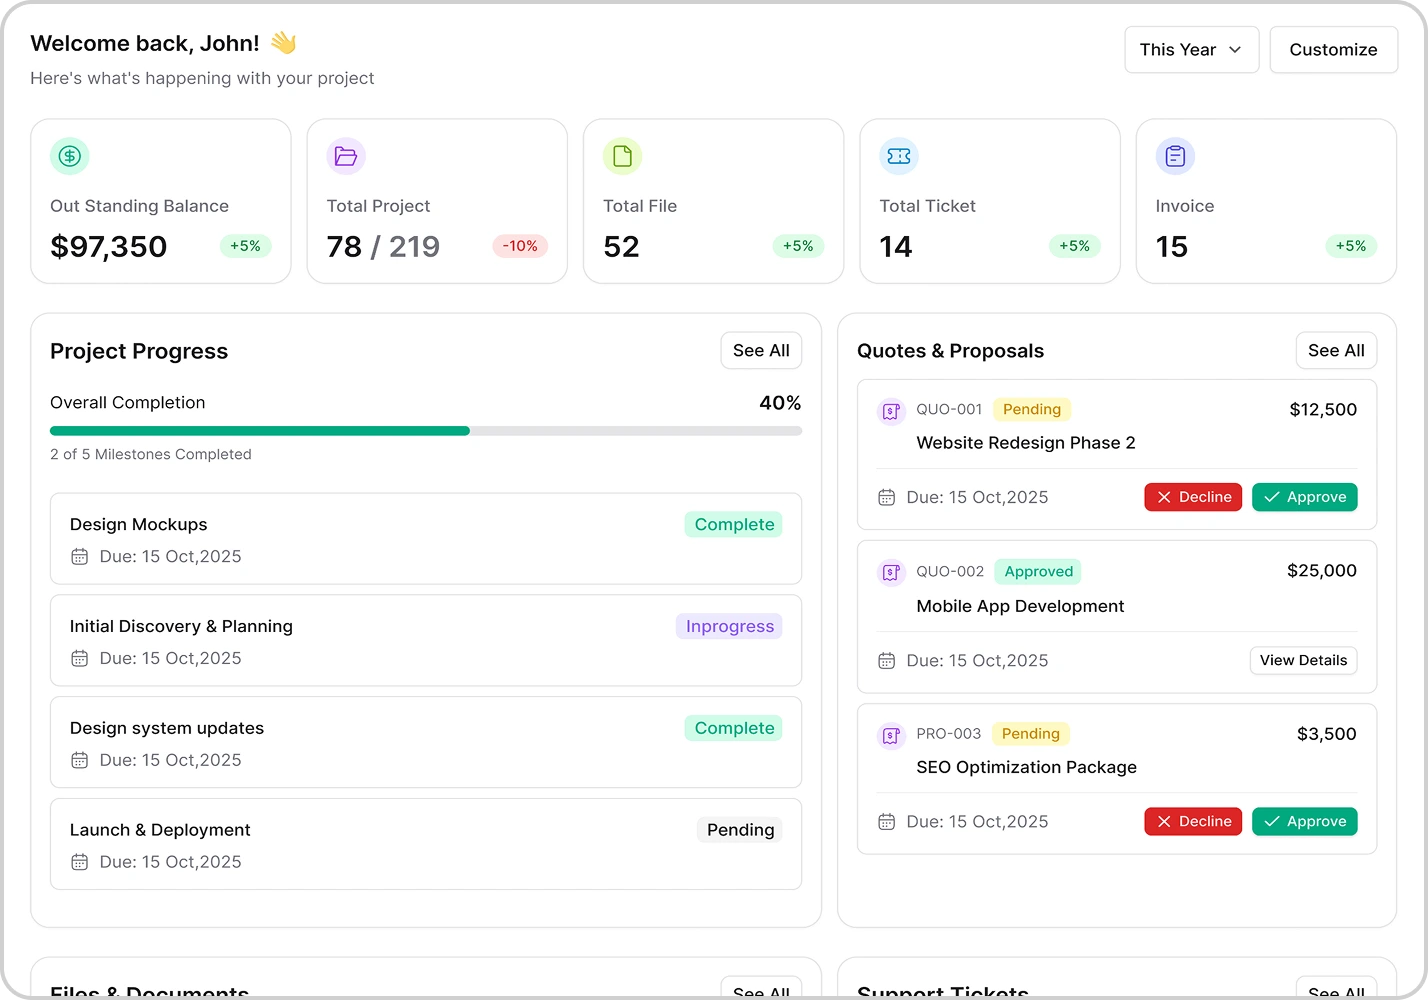
Task: Click the Complete badge on Design Mockups
Action: [x=733, y=524]
